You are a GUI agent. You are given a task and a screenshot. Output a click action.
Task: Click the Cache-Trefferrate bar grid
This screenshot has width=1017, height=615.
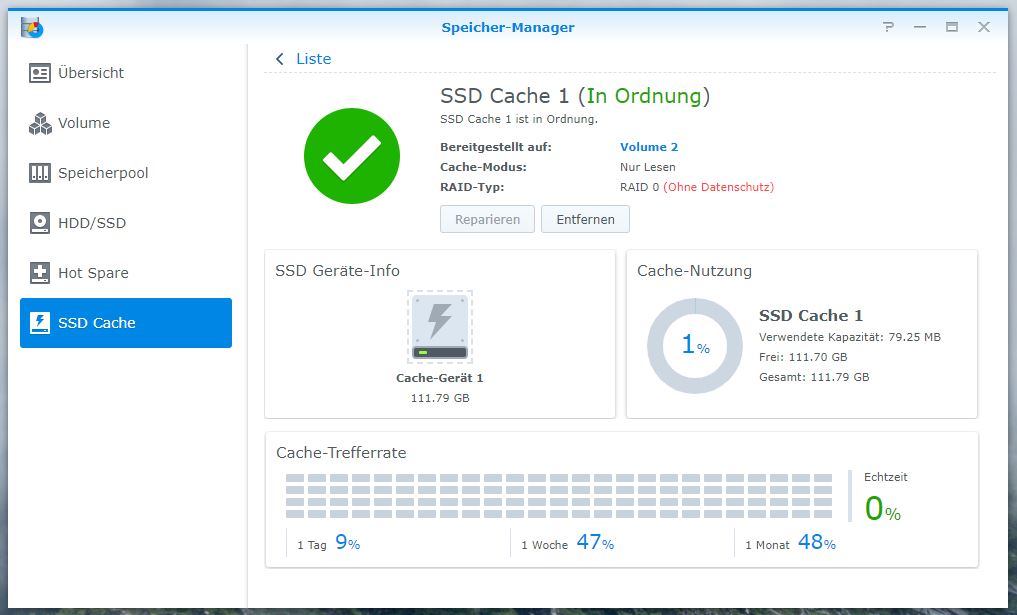[x=558, y=496]
